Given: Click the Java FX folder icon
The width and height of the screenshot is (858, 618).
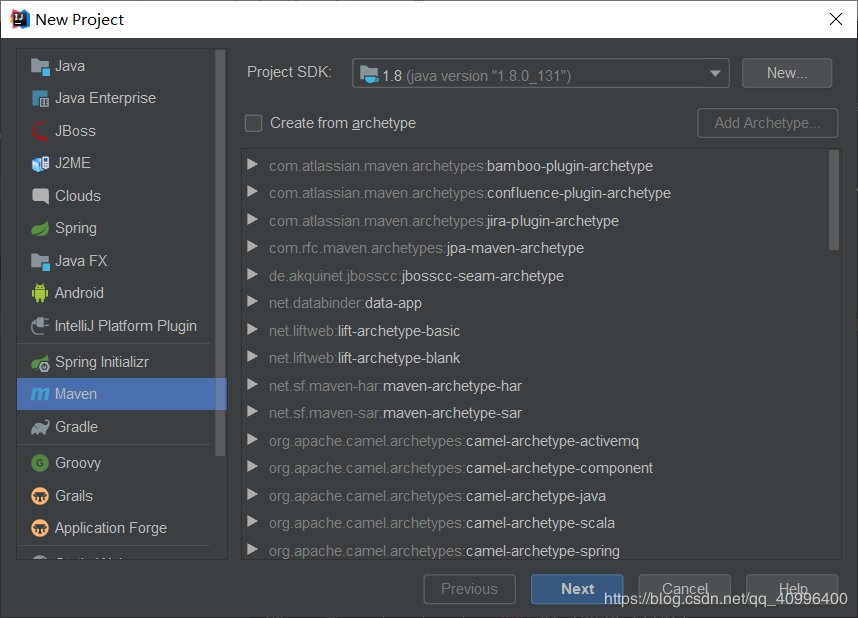Looking at the screenshot, I should [x=40, y=261].
